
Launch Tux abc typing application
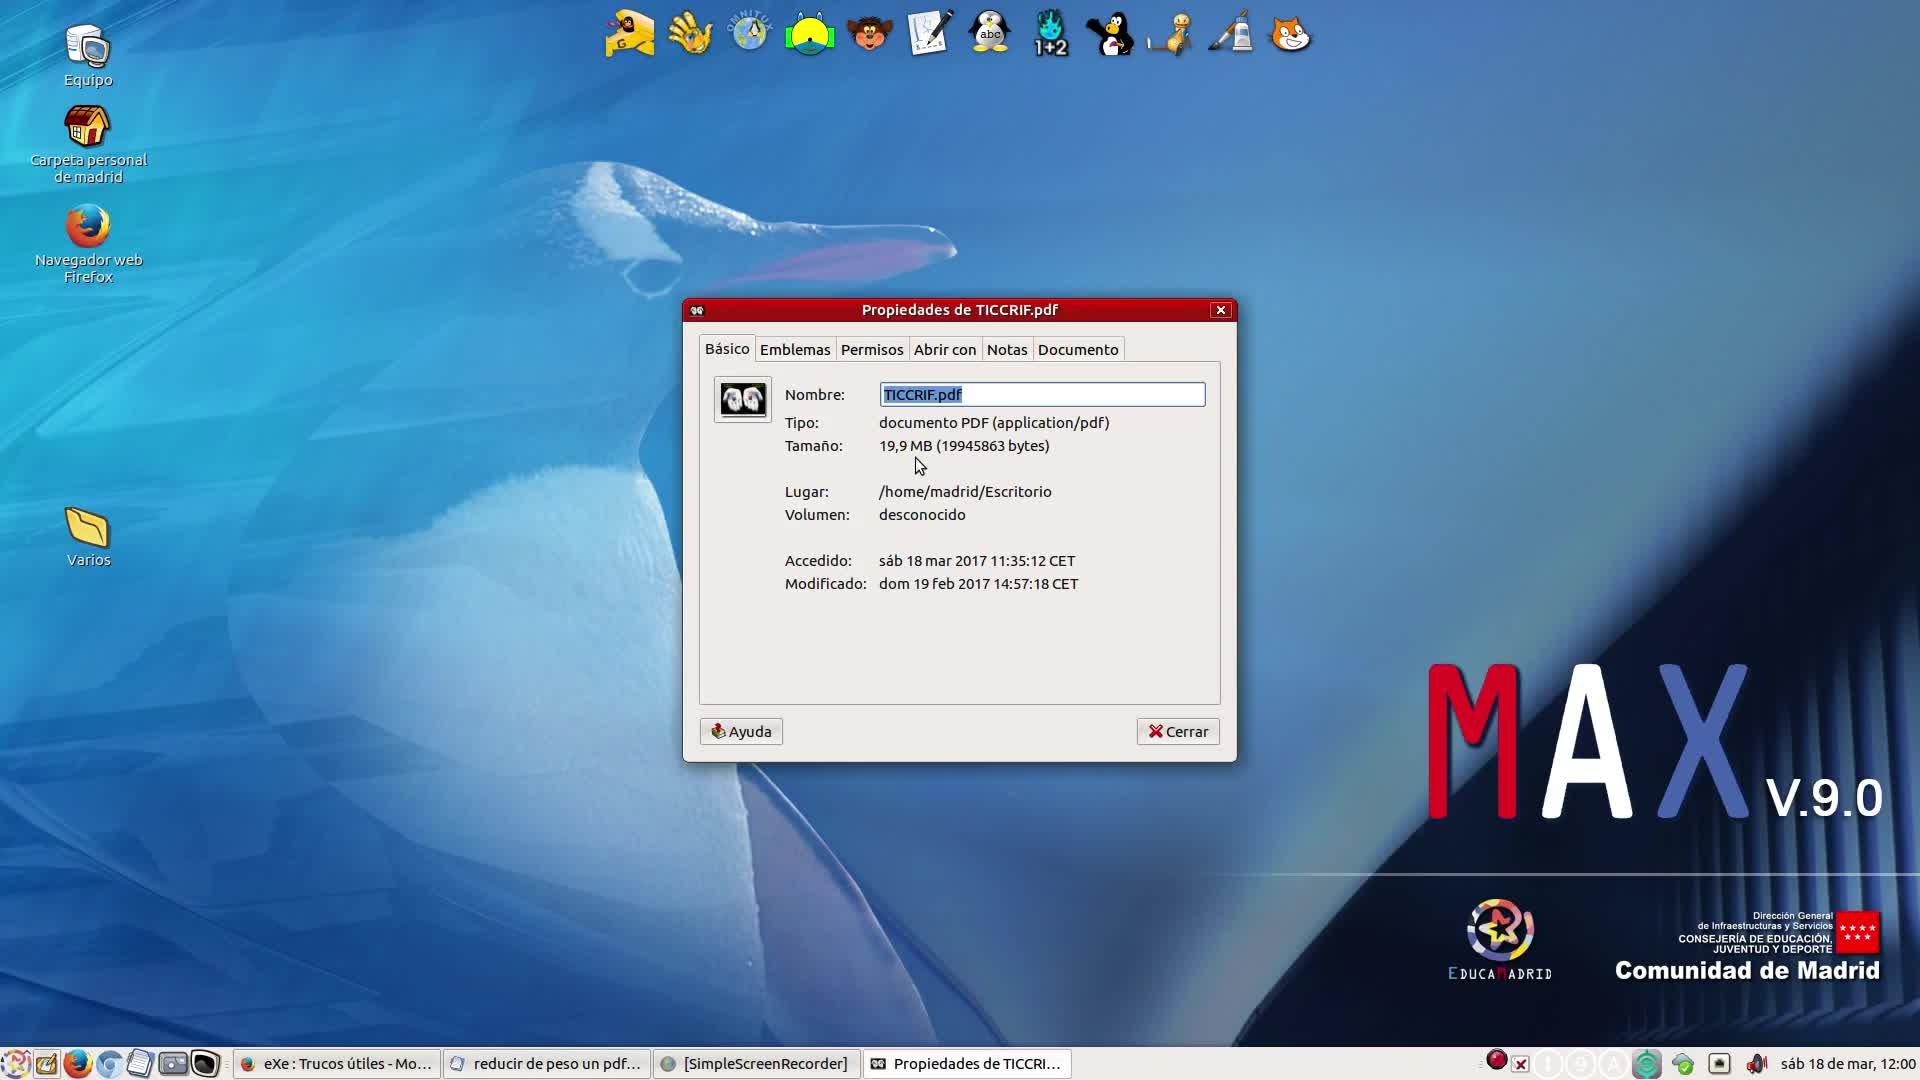tap(989, 34)
